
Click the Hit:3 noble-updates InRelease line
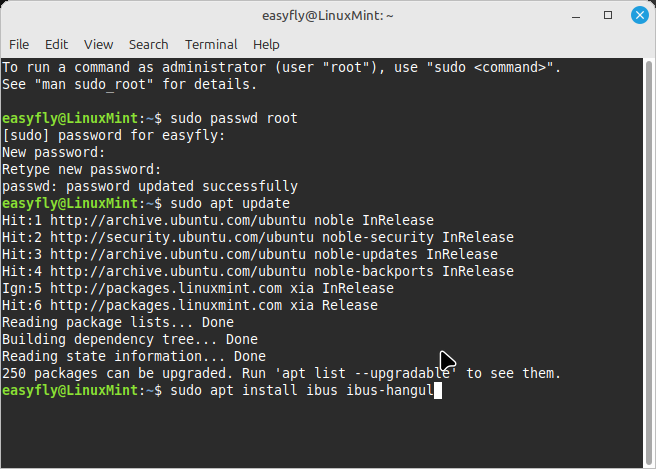pos(250,254)
